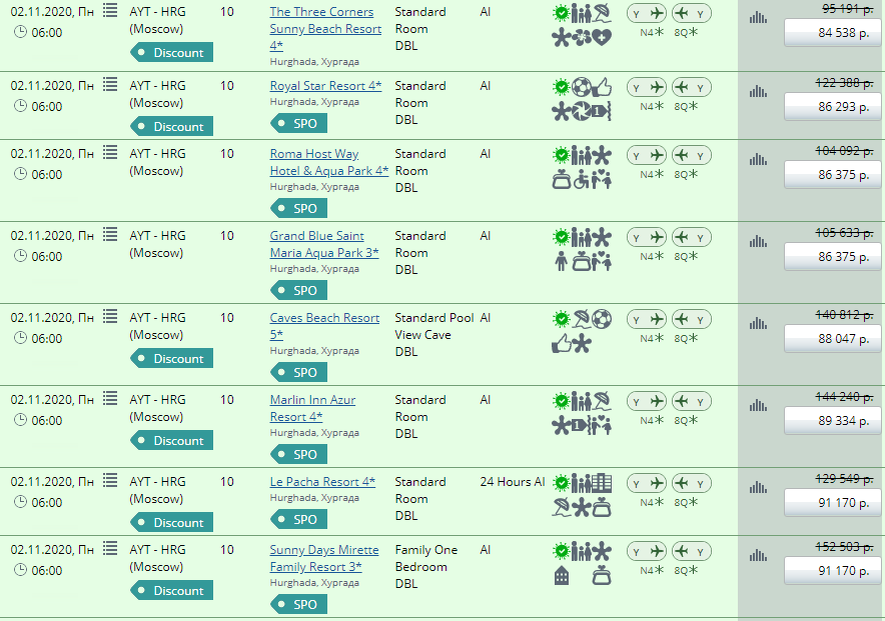Select Grand Blue Saint Maria 86 375 p. price

832,257
